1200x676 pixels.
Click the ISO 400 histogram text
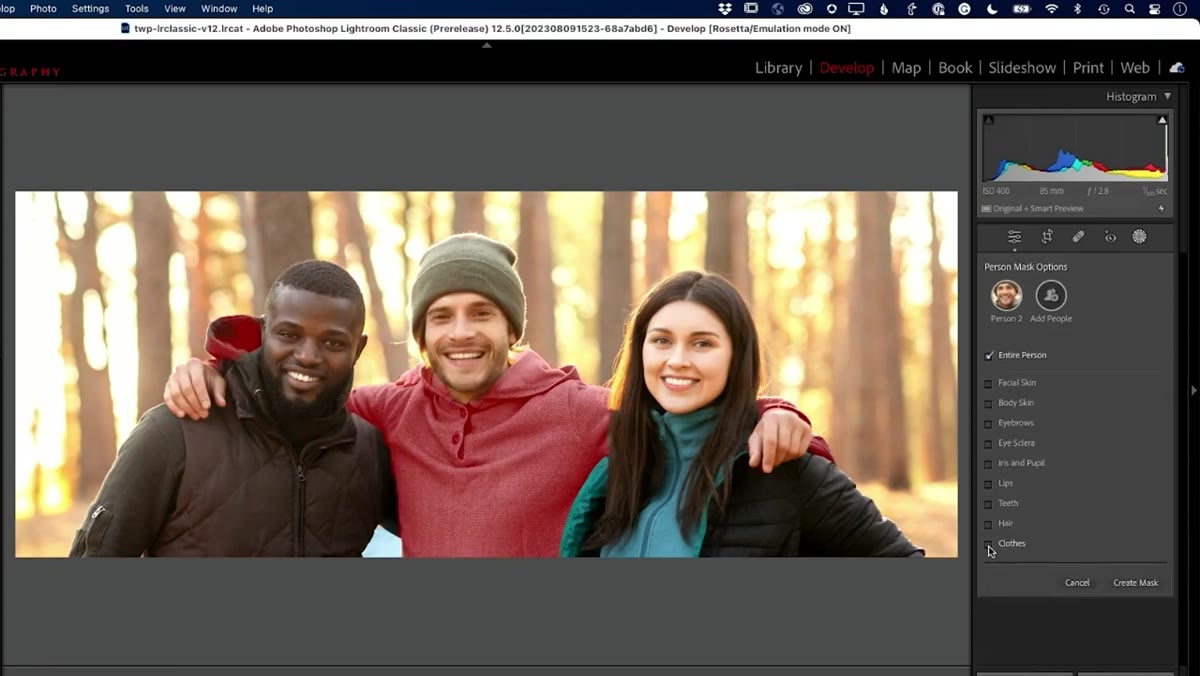(997, 191)
